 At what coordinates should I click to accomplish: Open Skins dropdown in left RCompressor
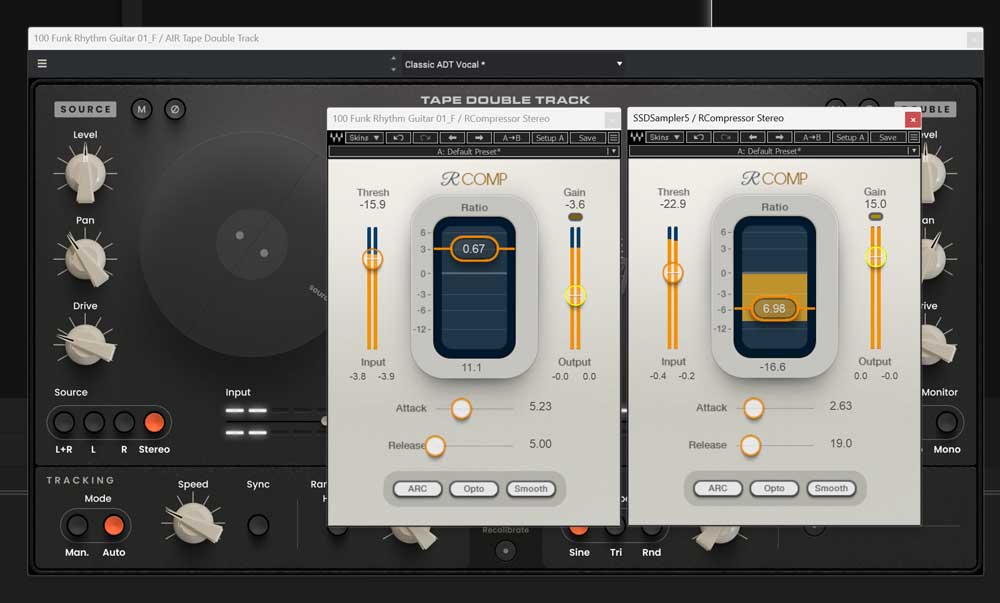[364, 138]
